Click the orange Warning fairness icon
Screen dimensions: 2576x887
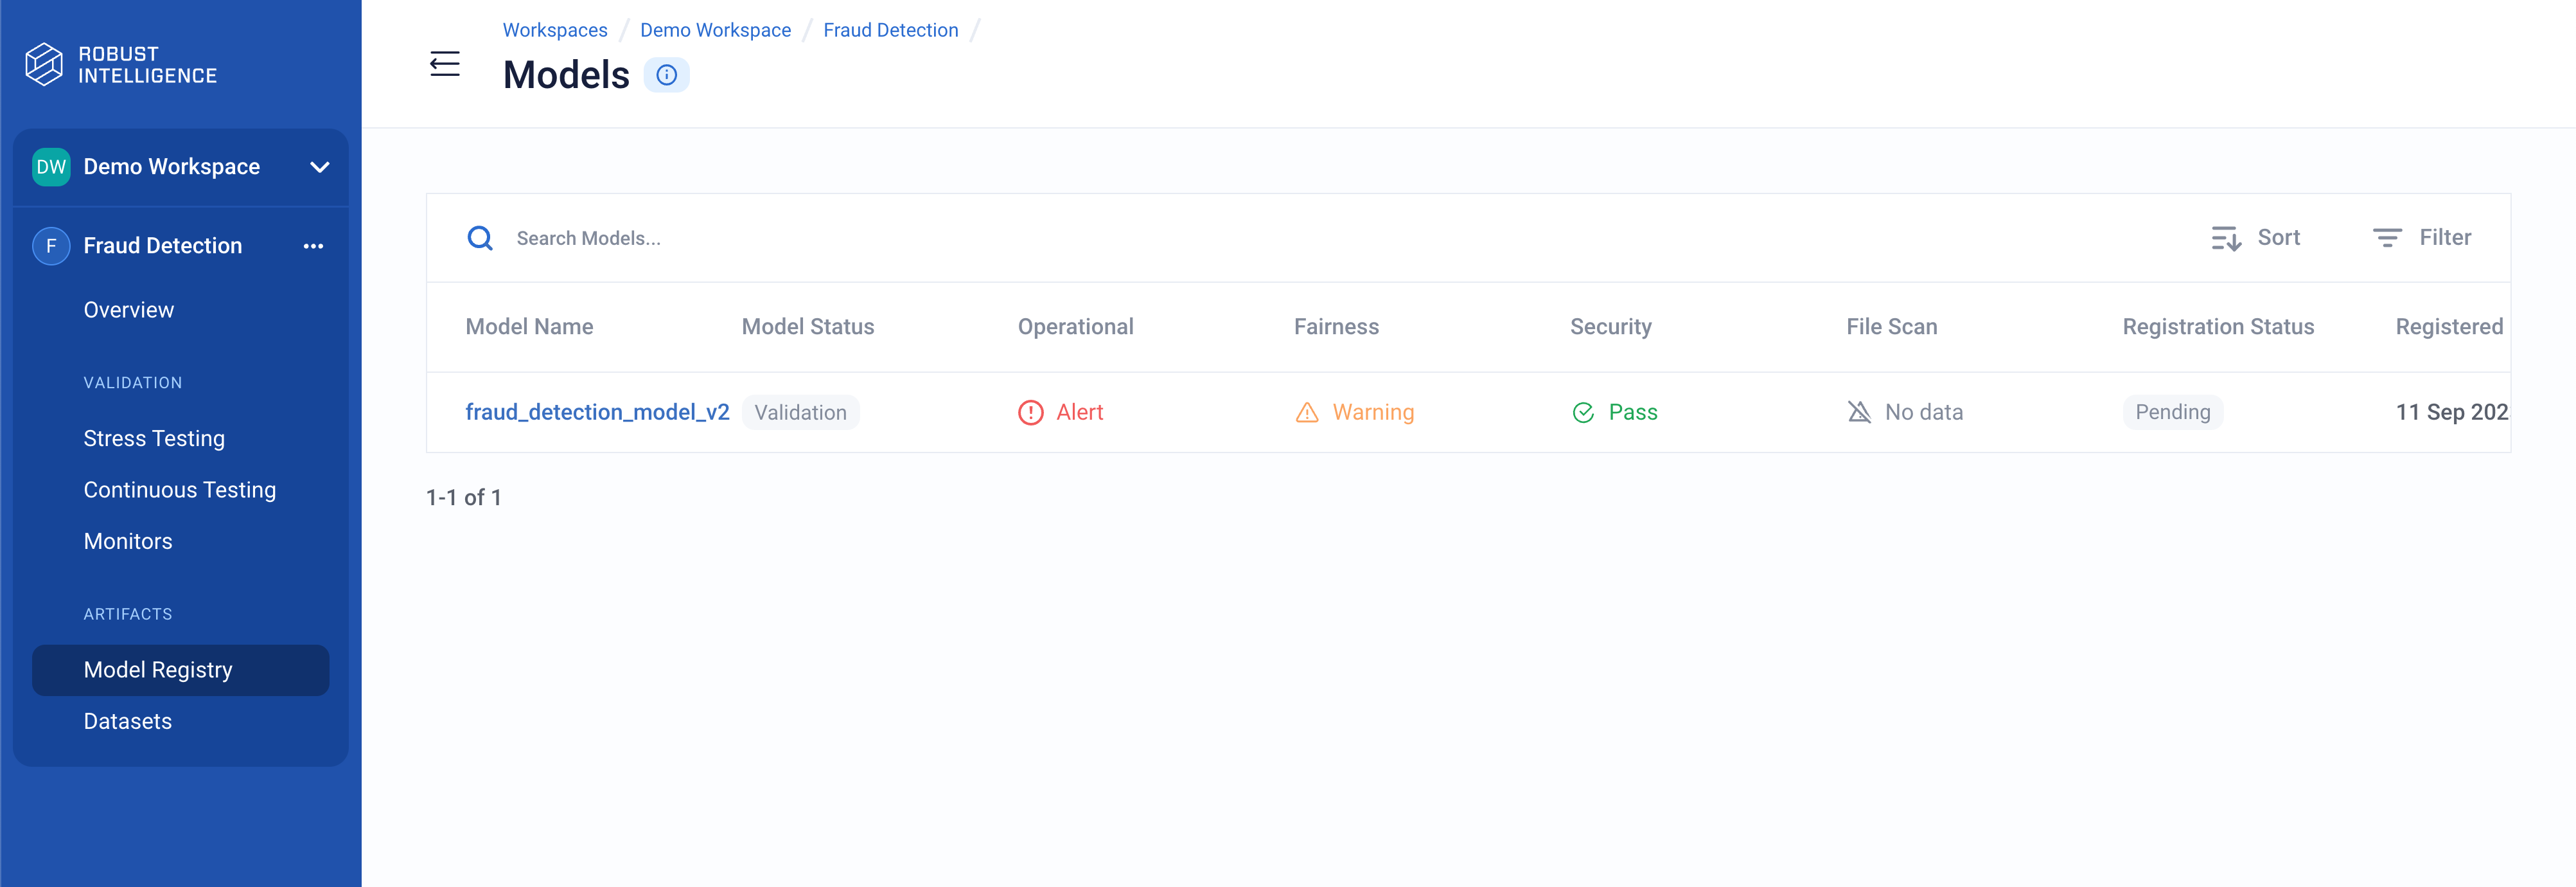click(x=1306, y=413)
